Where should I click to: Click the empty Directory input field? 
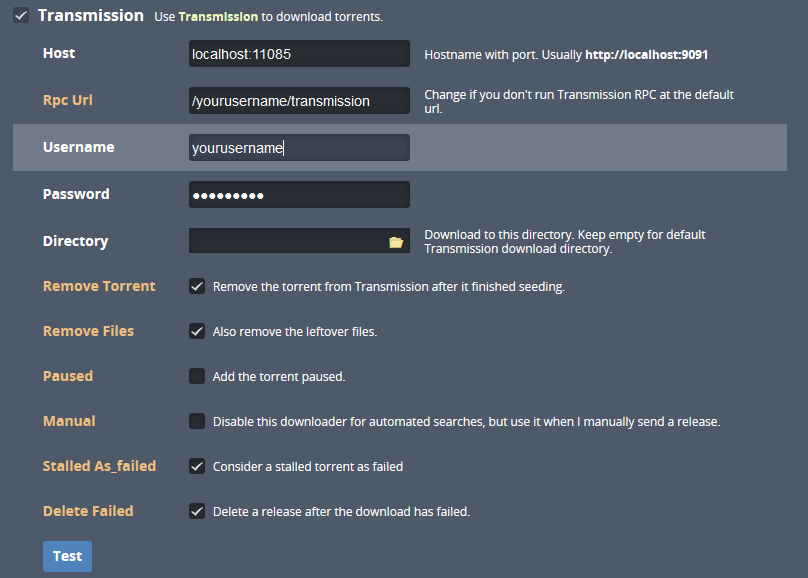[x=289, y=241]
